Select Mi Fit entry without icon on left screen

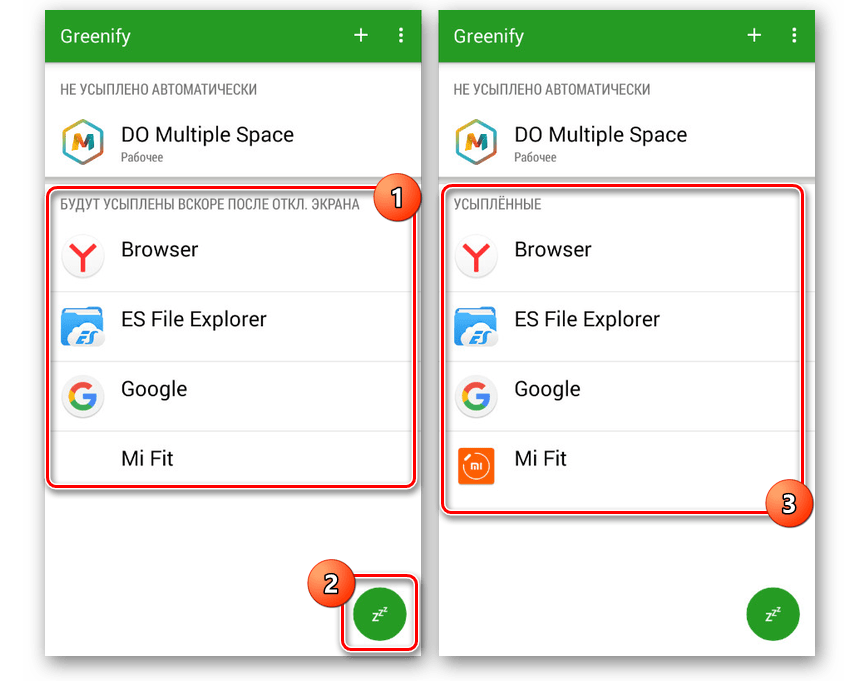pos(147,459)
